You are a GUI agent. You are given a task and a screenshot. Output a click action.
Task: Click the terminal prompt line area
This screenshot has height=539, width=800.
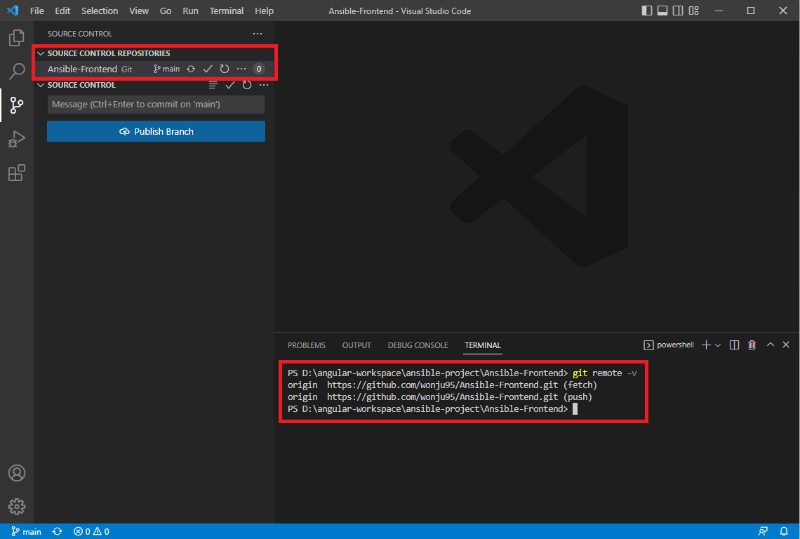point(433,409)
